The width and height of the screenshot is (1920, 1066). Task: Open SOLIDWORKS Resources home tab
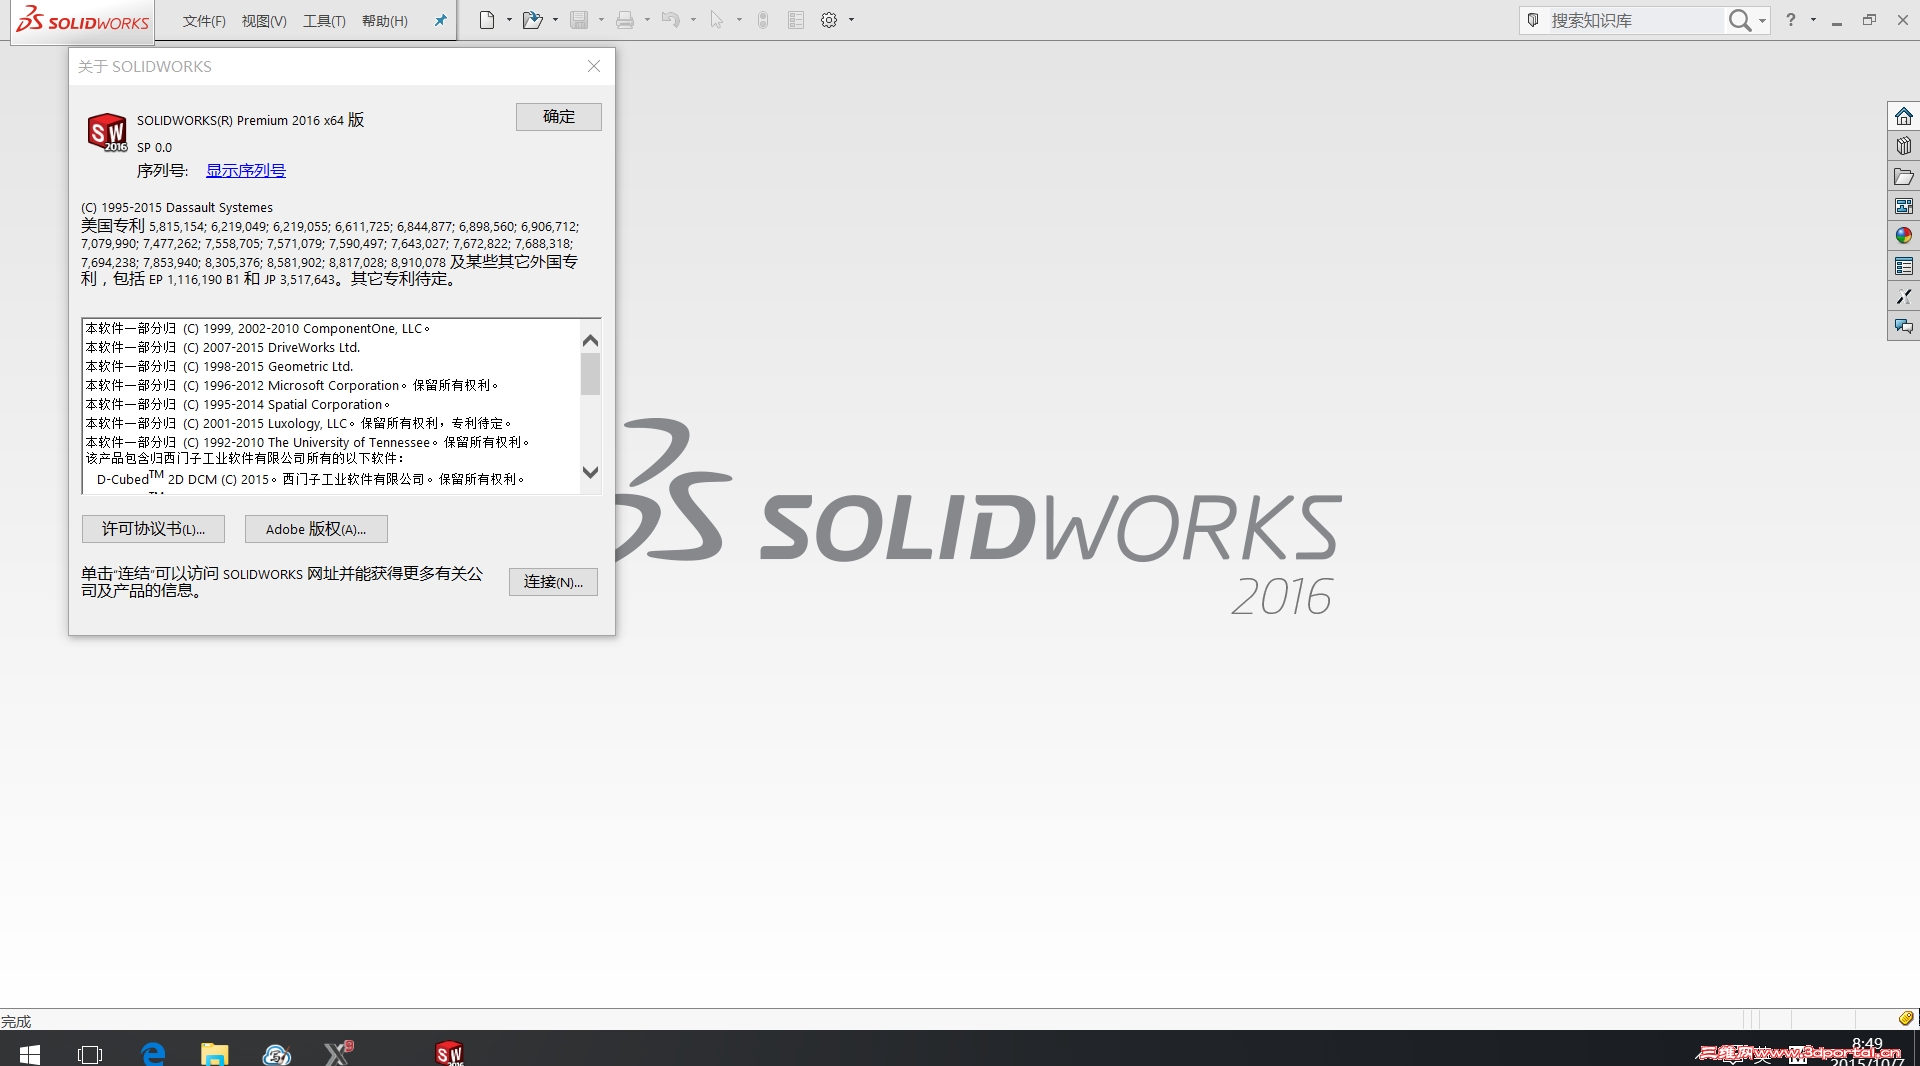pyautogui.click(x=1904, y=116)
